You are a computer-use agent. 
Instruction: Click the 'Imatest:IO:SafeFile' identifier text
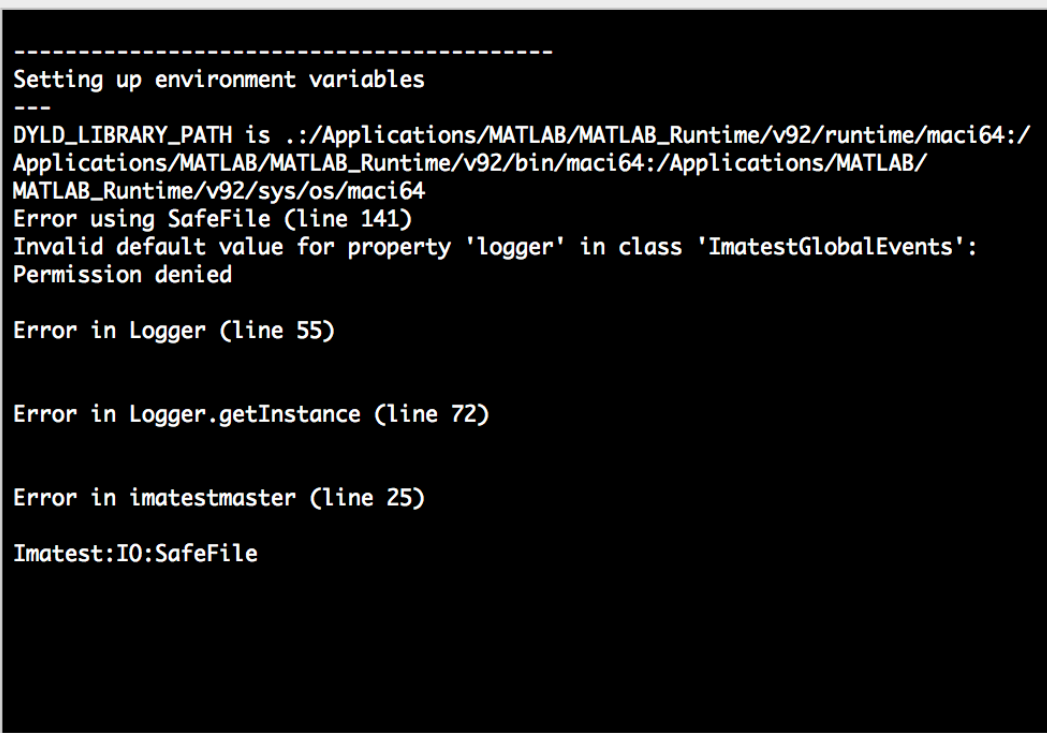coord(136,553)
